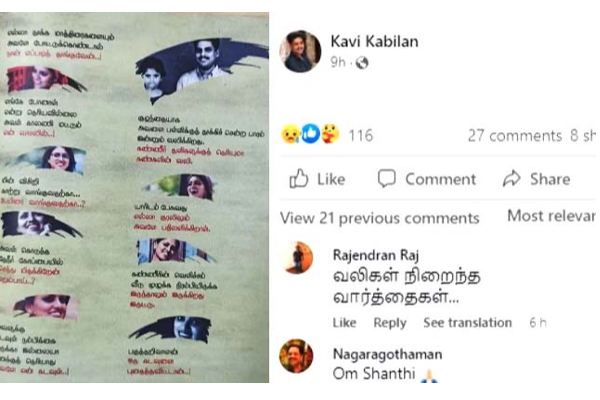Open Kavi Kabilan's profile picture
The image size is (600, 400).
(x=301, y=51)
